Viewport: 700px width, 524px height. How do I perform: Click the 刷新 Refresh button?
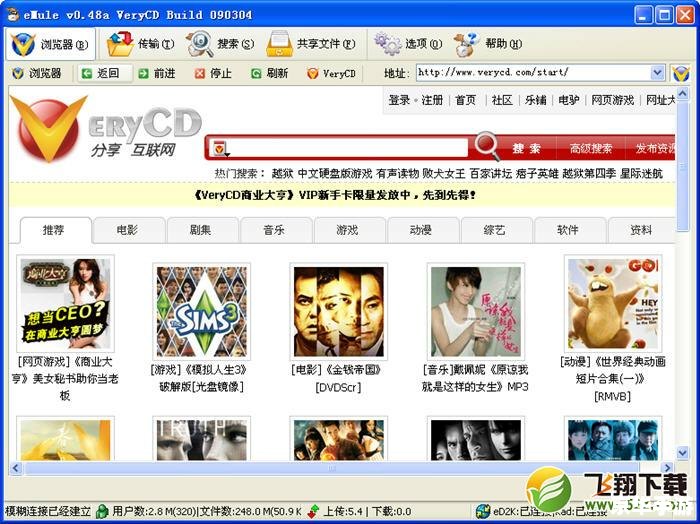click(270, 73)
